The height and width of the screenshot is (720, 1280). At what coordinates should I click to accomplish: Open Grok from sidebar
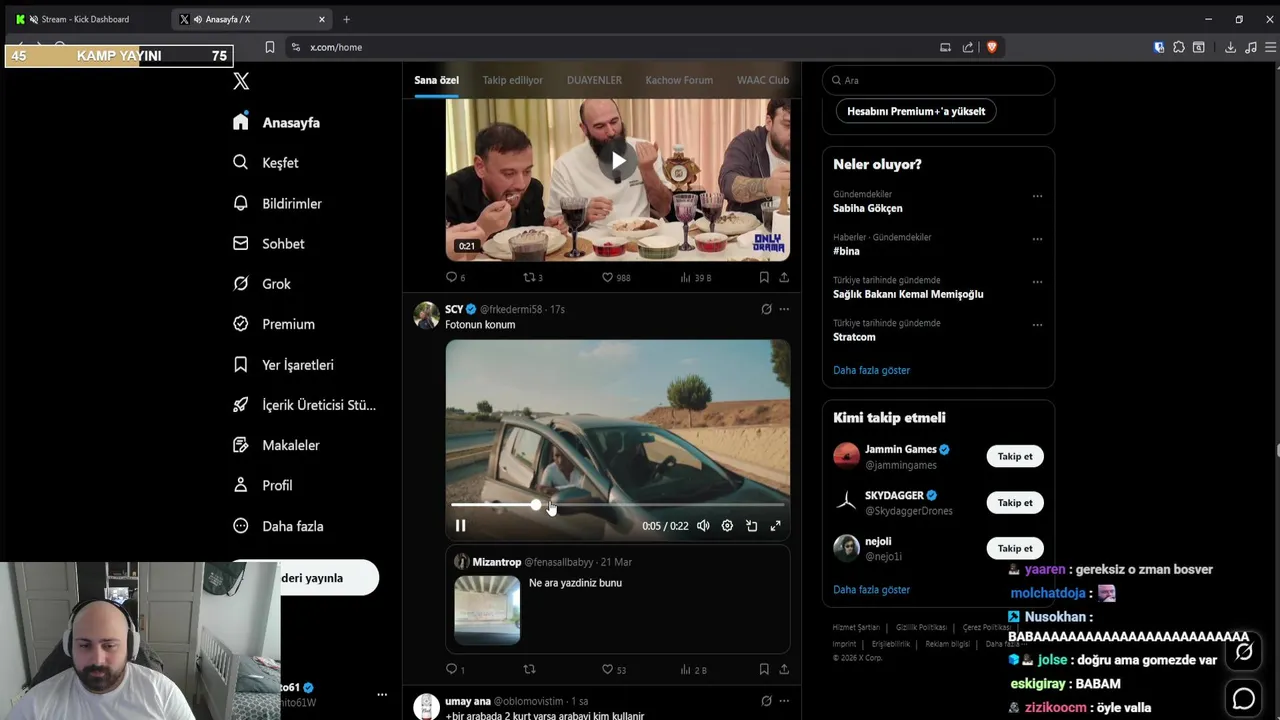coord(261,284)
